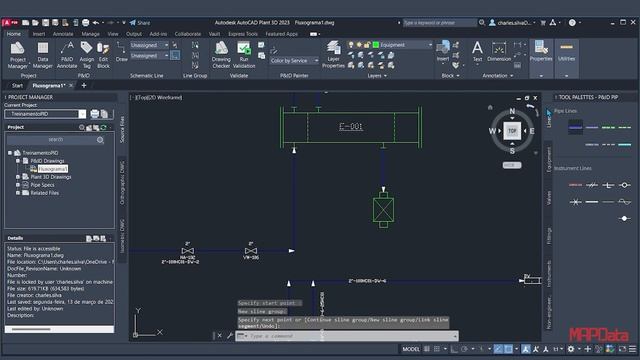Open the workspace switching gear icon
This screenshot has height=360, width=640.
point(571,349)
